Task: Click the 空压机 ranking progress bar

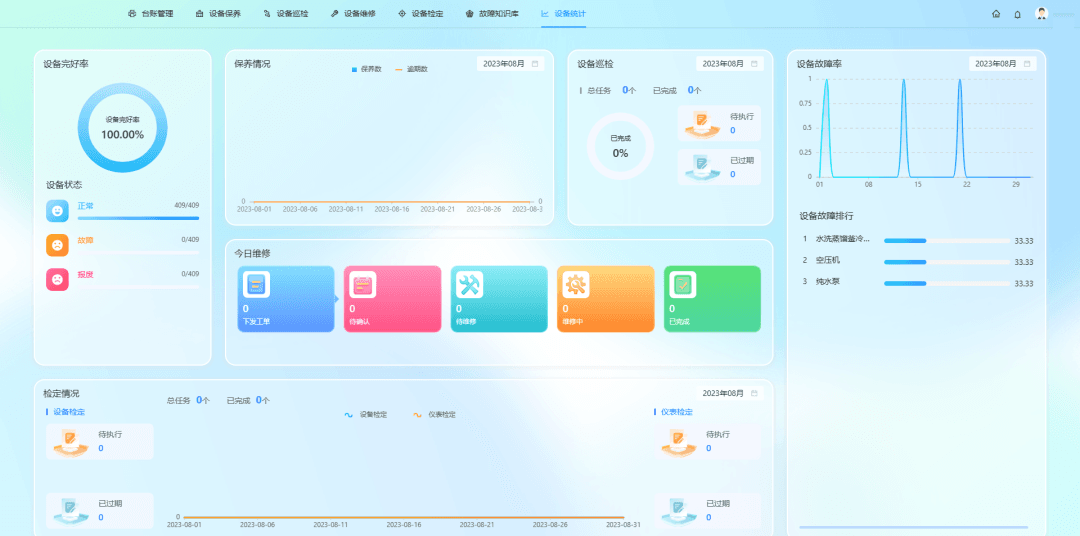Action: (947, 262)
